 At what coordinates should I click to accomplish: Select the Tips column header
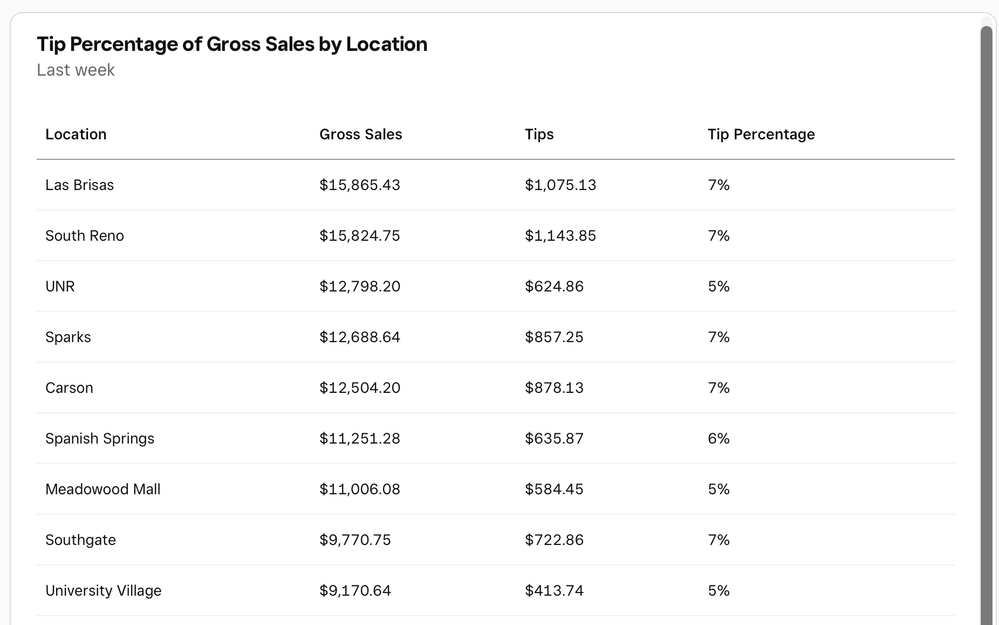click(x=539, y=134)
